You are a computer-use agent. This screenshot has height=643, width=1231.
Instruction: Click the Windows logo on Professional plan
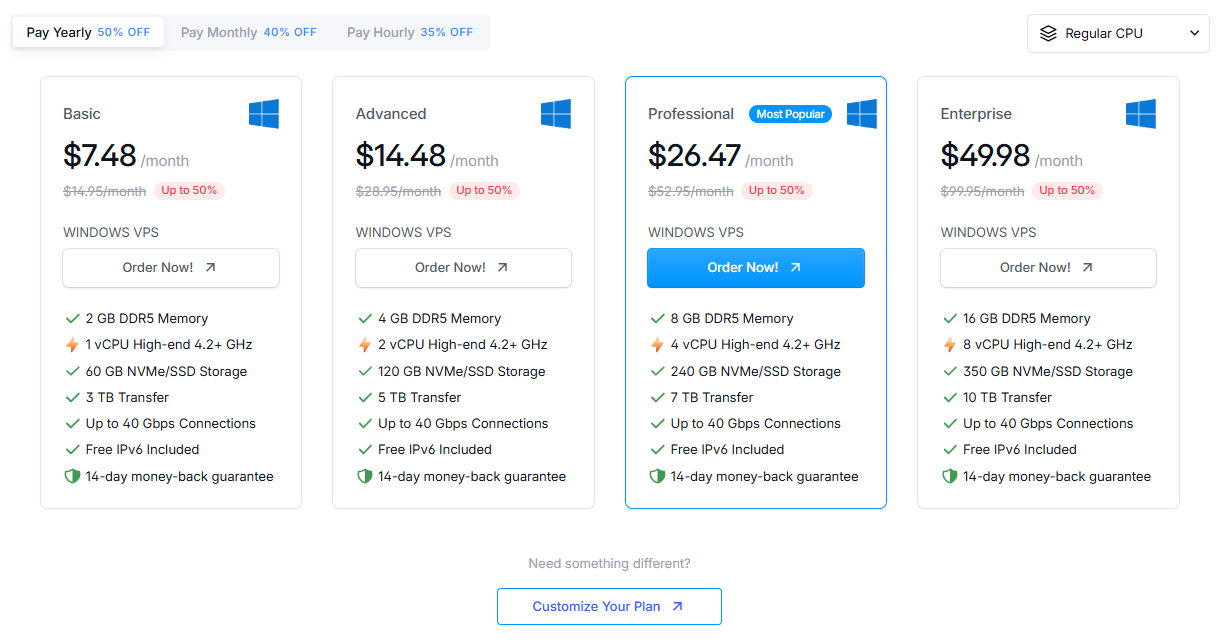(862, 114)
